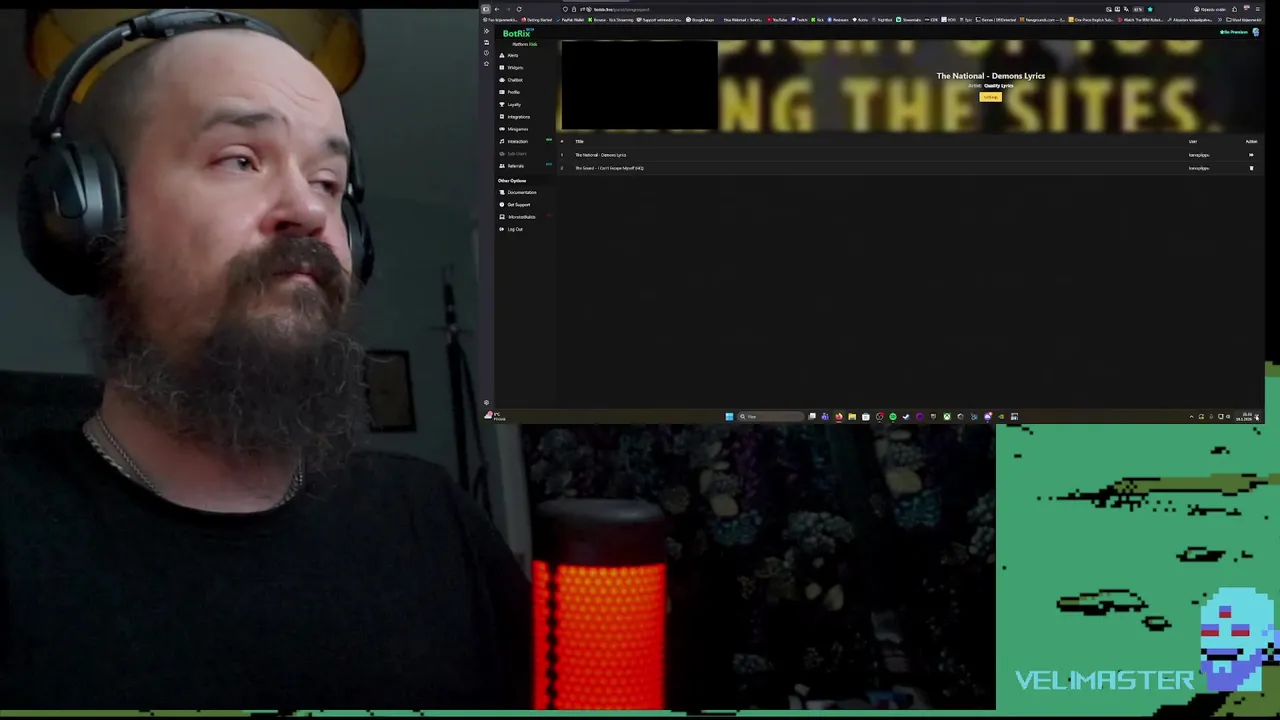Skip The National - Demons song
The height and width of the screenshot is (720, 1280).
1251,155
